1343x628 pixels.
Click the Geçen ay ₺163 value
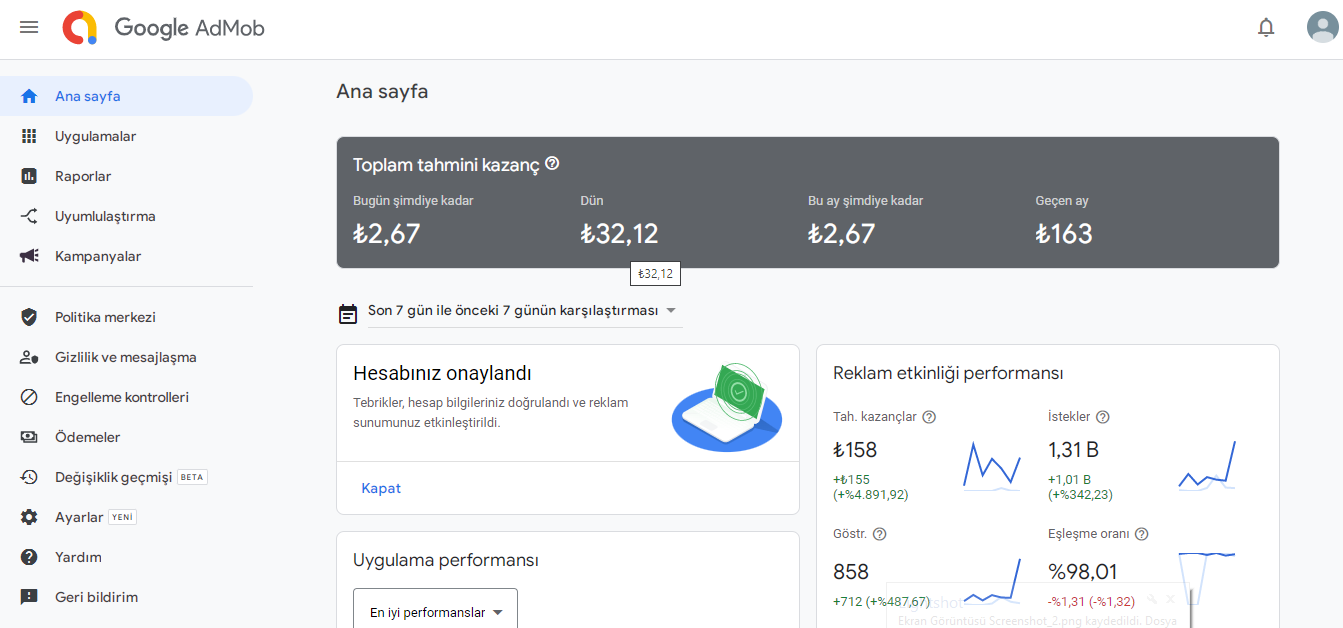pos(1064,234)
